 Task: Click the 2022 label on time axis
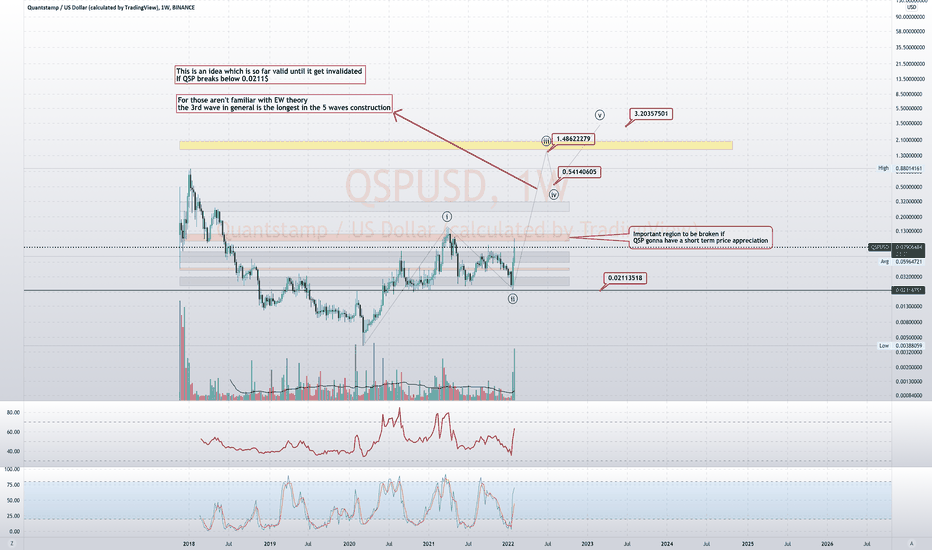pos(508,543)
